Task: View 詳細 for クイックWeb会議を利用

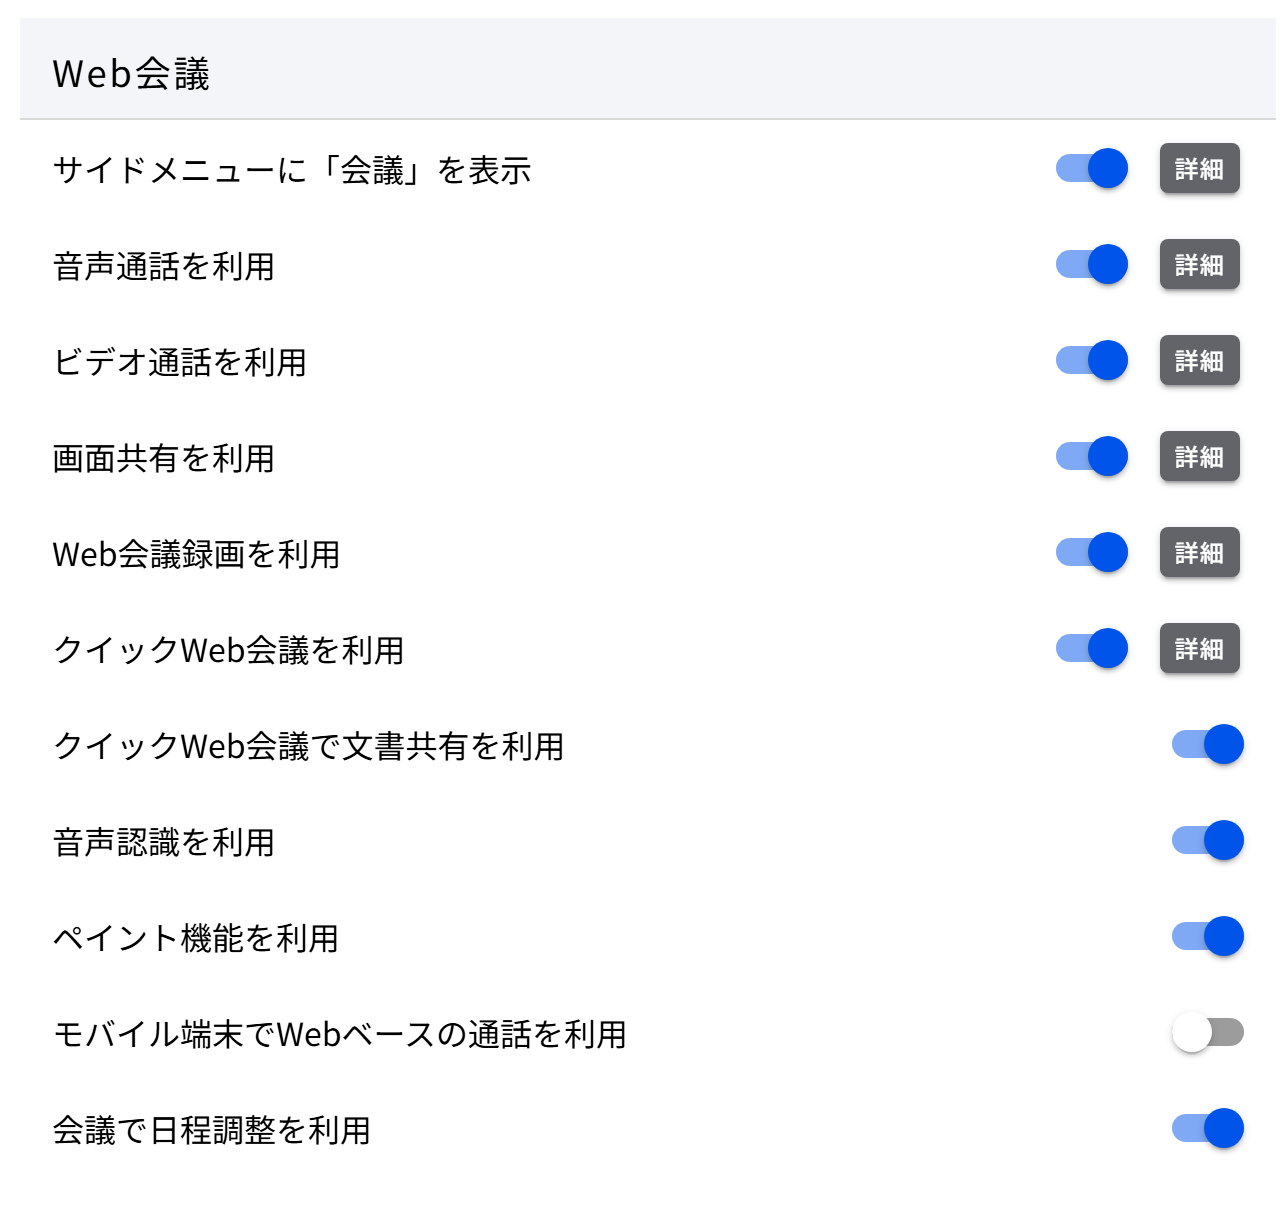Action: tap(1199, 648)
